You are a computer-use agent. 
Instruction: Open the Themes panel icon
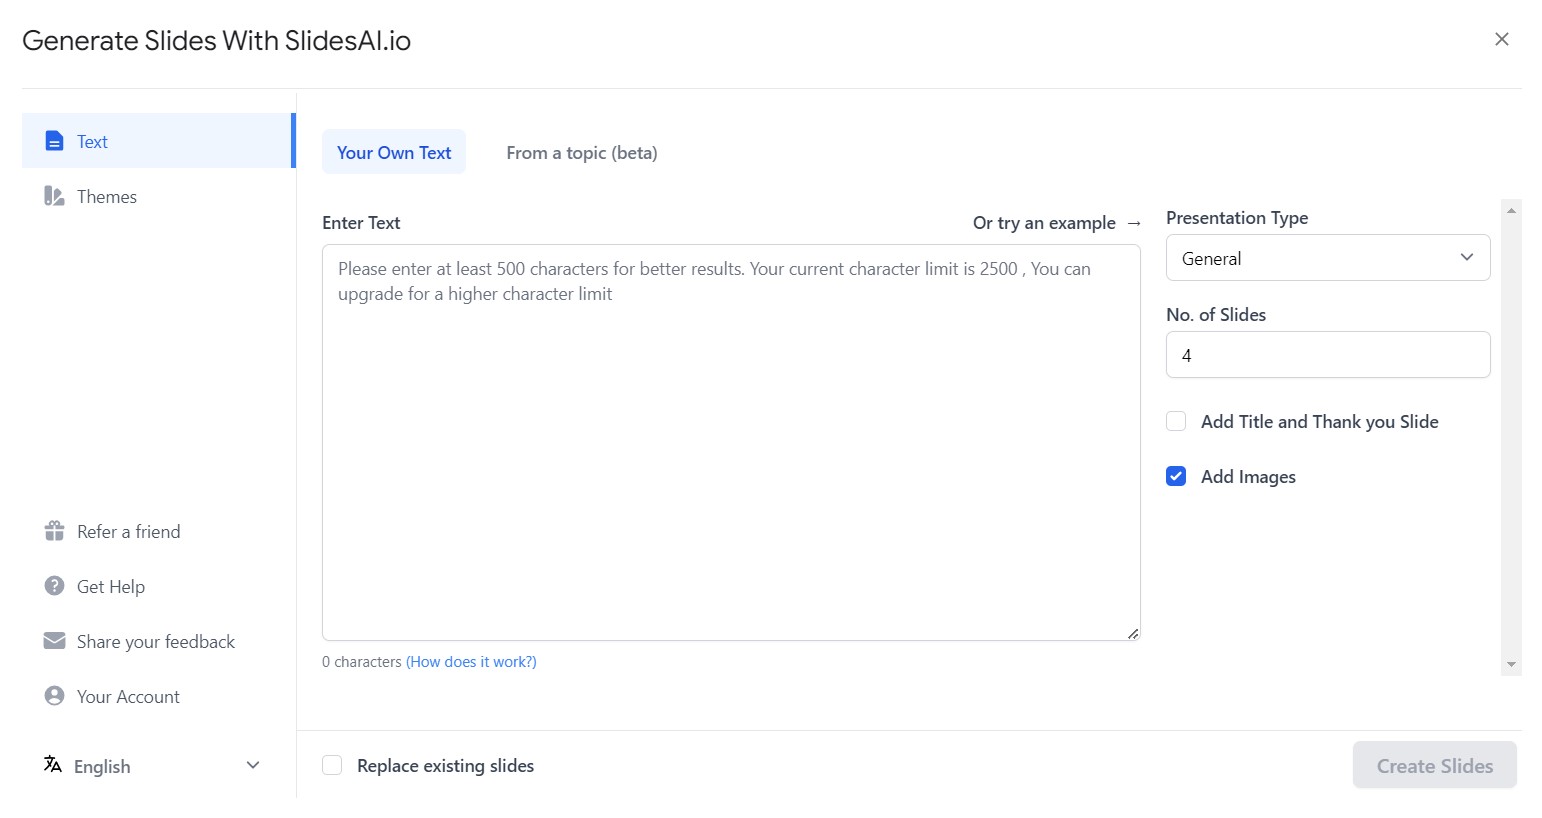point(54,196)
